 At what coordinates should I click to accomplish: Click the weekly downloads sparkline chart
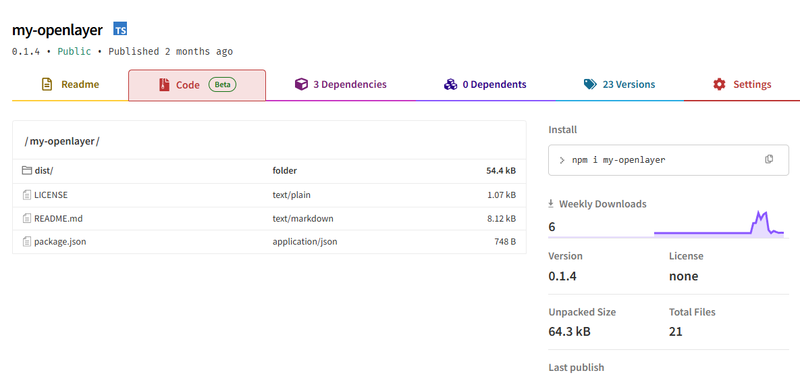[719, 224]
